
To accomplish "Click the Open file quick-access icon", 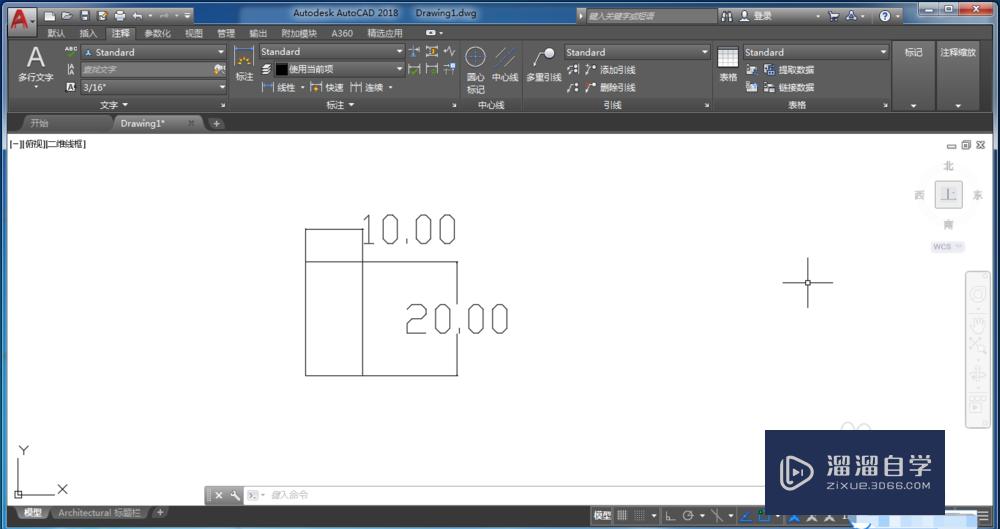I will click(67, 16).
